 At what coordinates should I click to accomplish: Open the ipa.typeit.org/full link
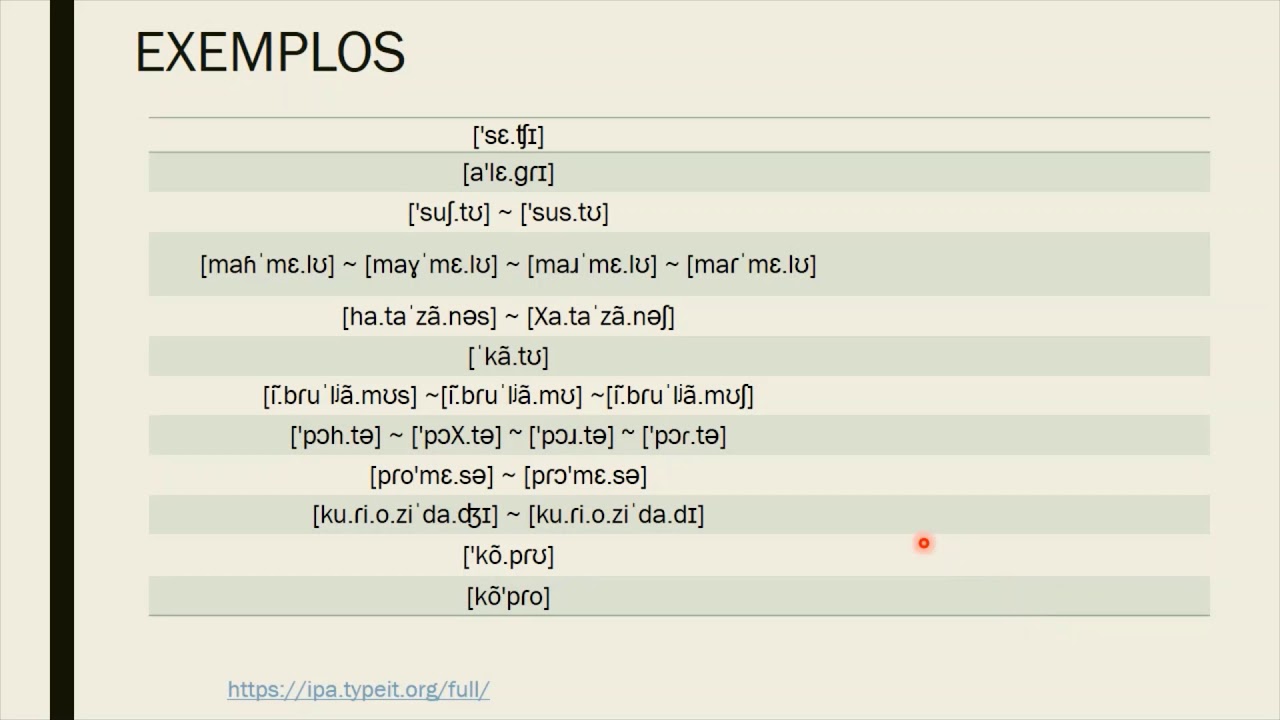pos(358,689)
